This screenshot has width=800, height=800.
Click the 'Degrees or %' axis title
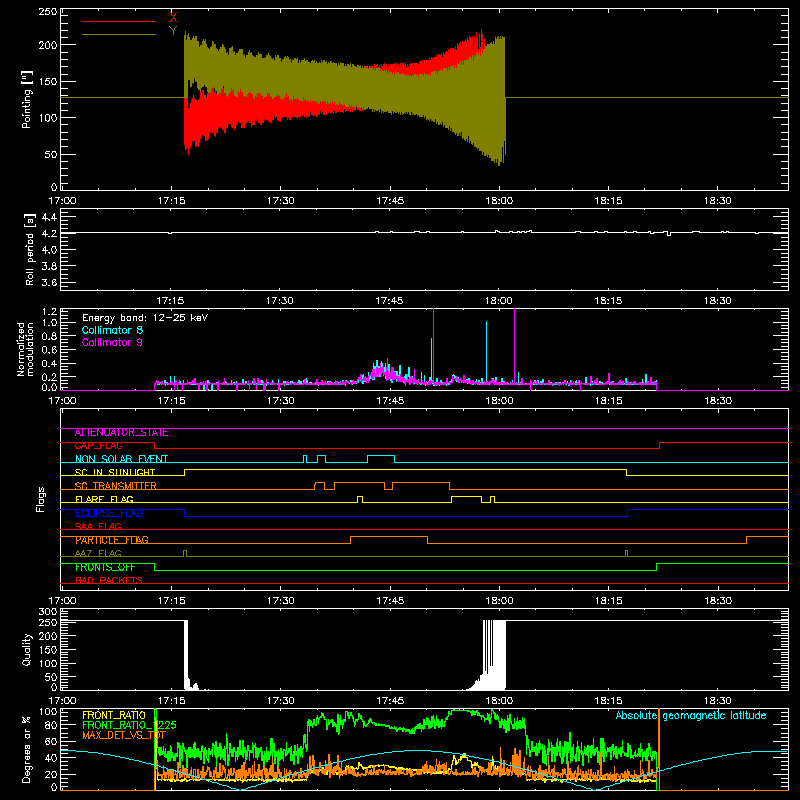[27, 749]
